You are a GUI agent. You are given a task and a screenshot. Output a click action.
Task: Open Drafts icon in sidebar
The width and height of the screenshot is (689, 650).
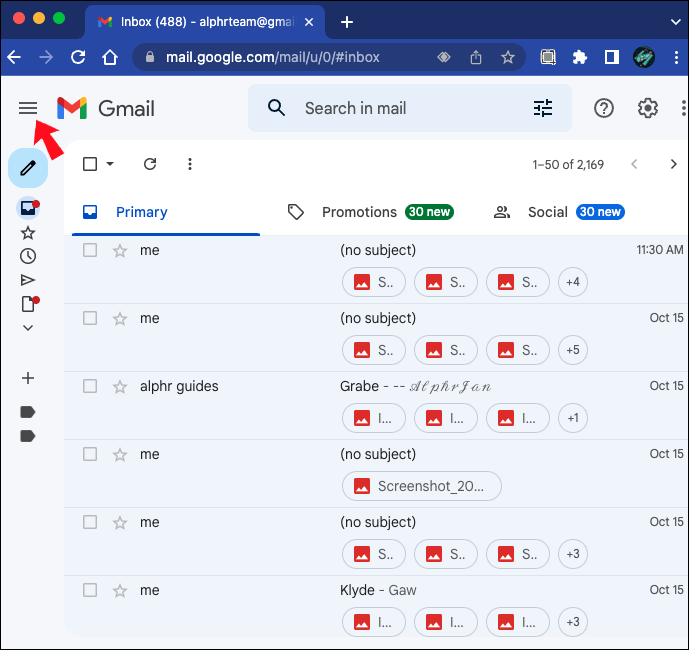click(29, 303)
